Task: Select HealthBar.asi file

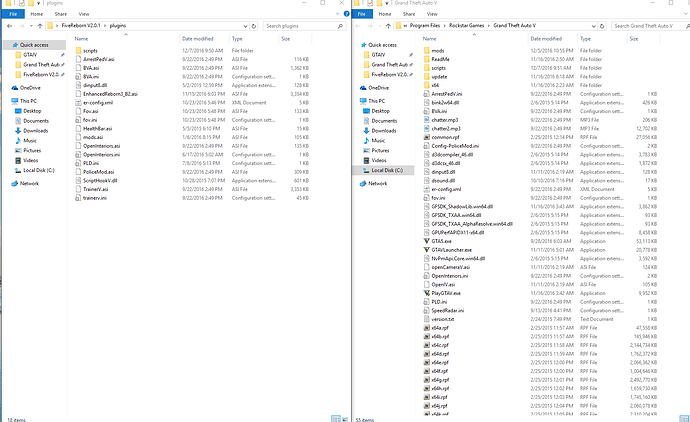Action: (x=97, y=129)
